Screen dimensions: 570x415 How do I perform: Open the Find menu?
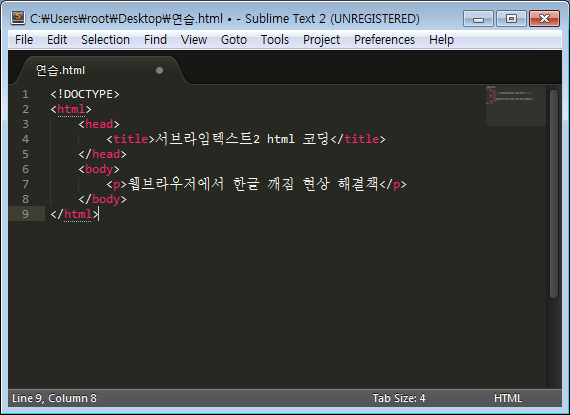[x=155, y=40]
